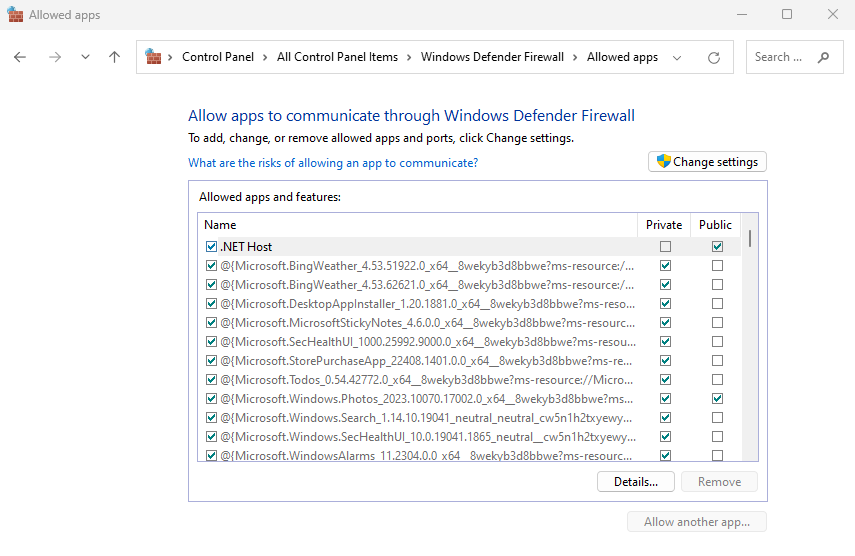
Task: Select the Microsoft.Windows.Search row
Action: pos(469,418)
